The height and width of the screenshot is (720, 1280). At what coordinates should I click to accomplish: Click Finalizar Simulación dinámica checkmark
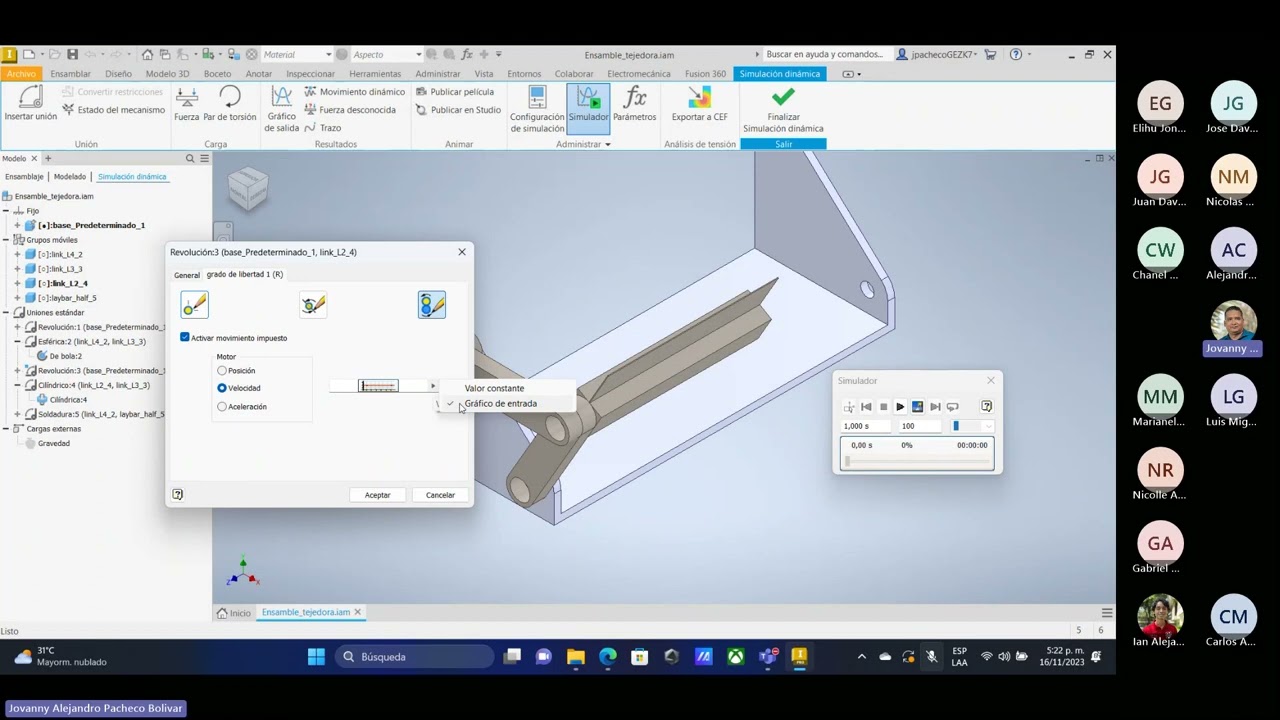(783, 109)
